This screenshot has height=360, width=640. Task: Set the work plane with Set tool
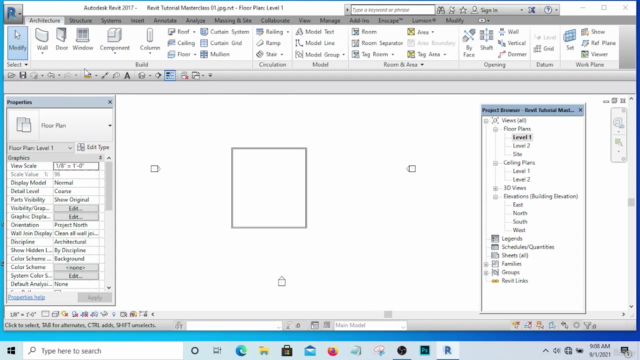[570, 40]
